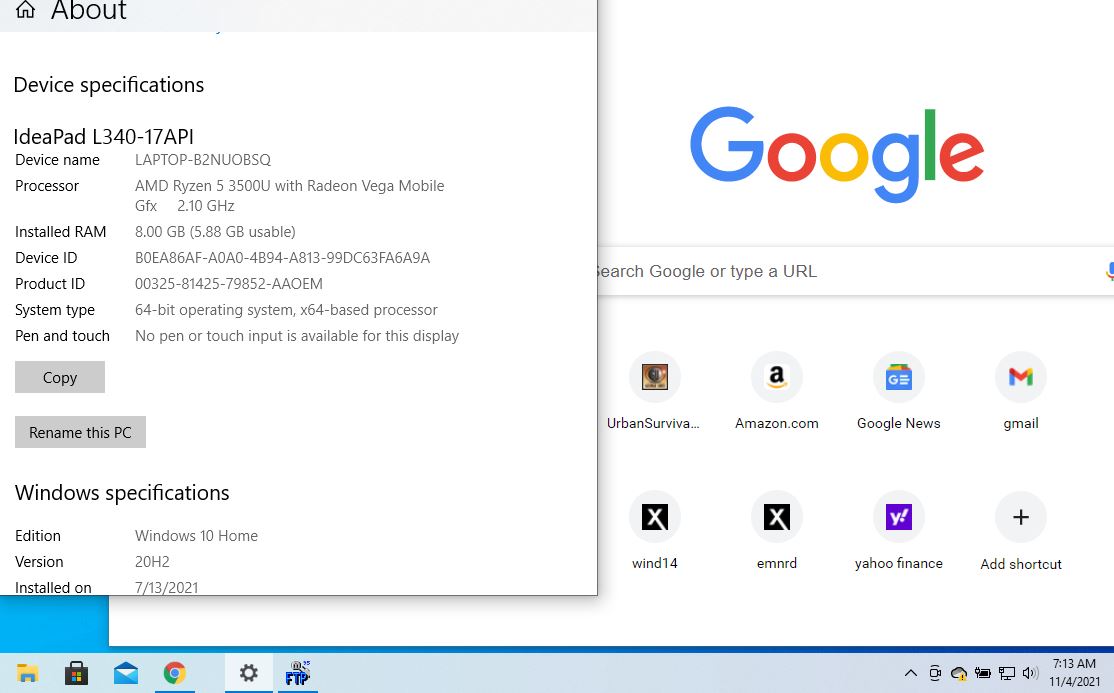Open File Explorer from the taskbar
The height and width of the screenshot is (693, 1114).
27,673
